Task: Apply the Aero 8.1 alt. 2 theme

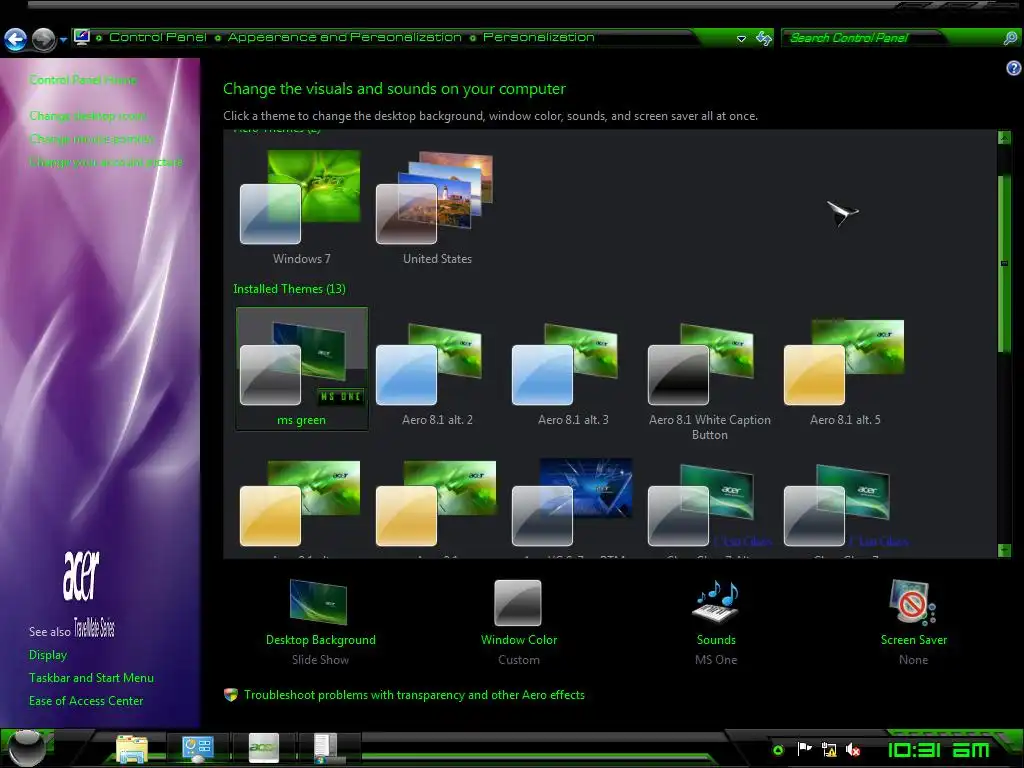Action: (437, 374)
